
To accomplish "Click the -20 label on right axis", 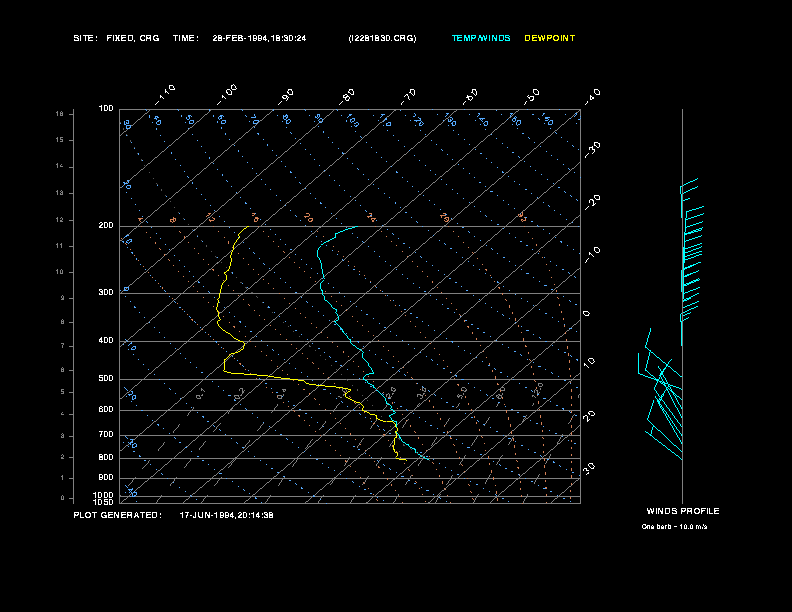I will [x=592, y=202].
